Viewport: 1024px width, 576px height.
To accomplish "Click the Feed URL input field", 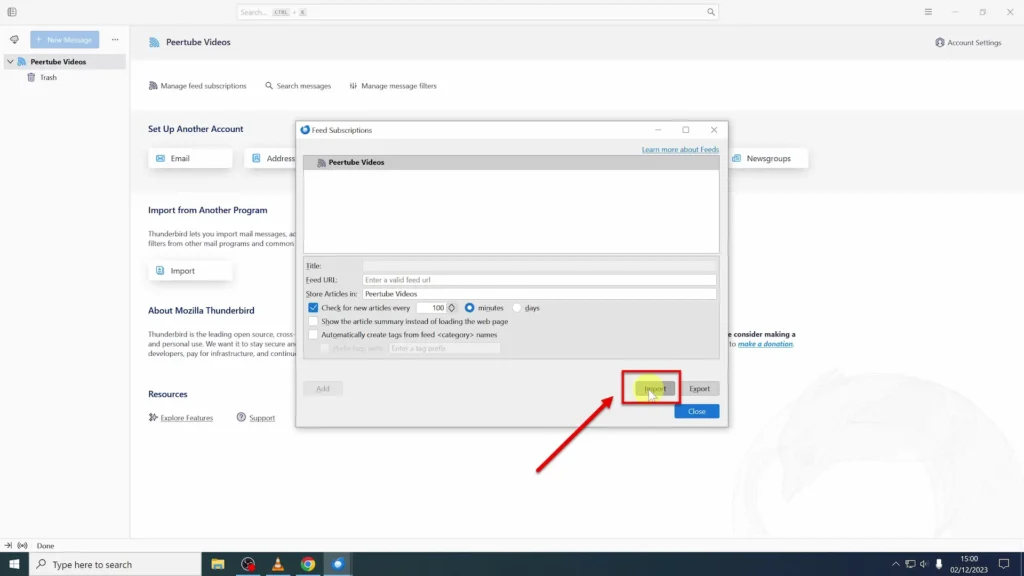I will pos(539,280).
